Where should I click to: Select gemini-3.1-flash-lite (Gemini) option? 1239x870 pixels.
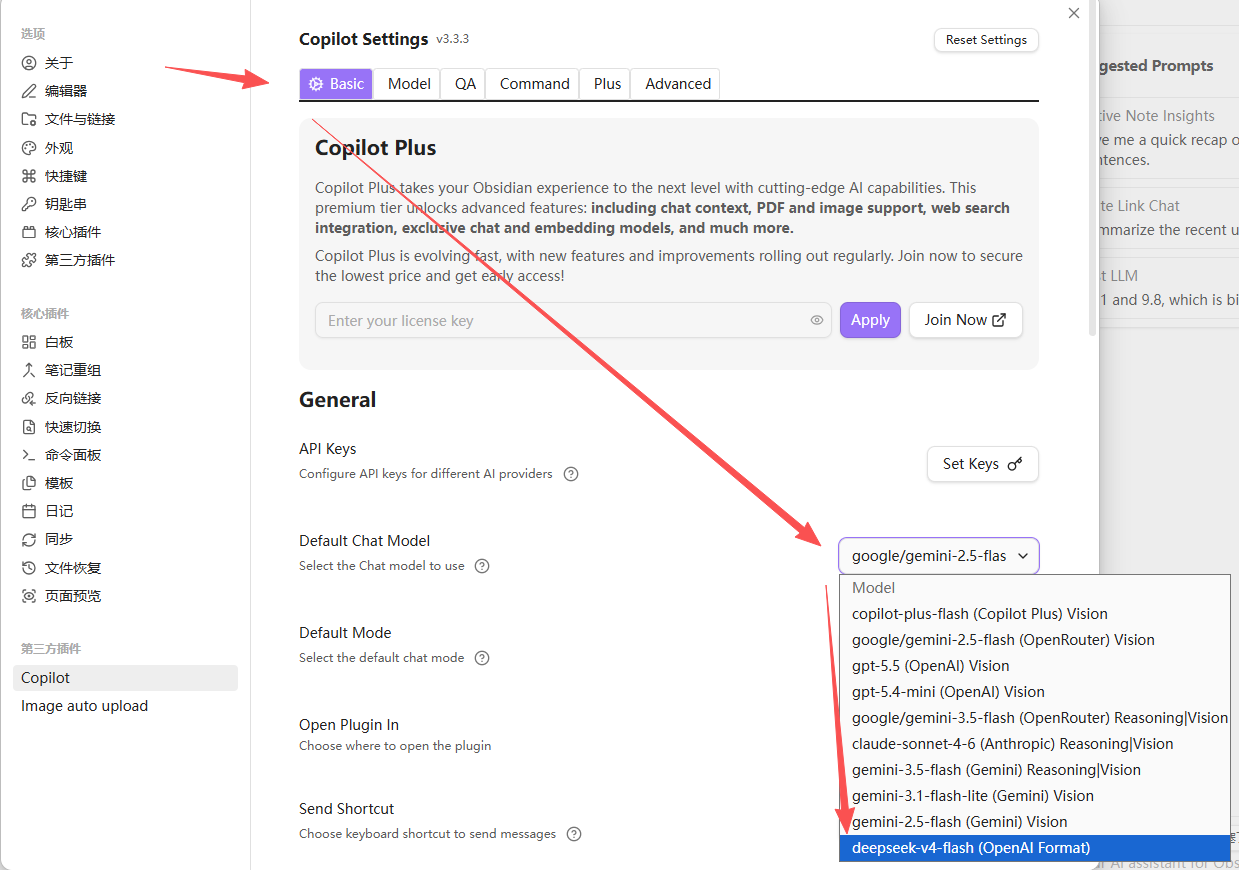[x=1035, y=796]
